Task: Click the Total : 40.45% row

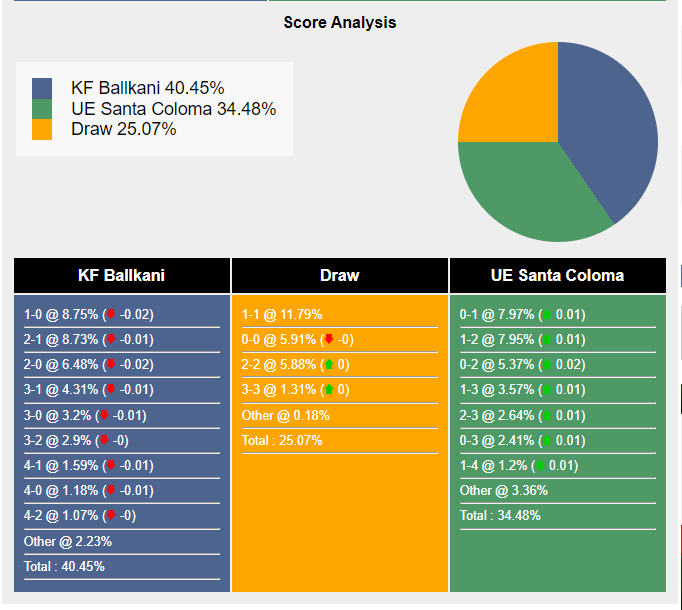Action: (122, 566)
